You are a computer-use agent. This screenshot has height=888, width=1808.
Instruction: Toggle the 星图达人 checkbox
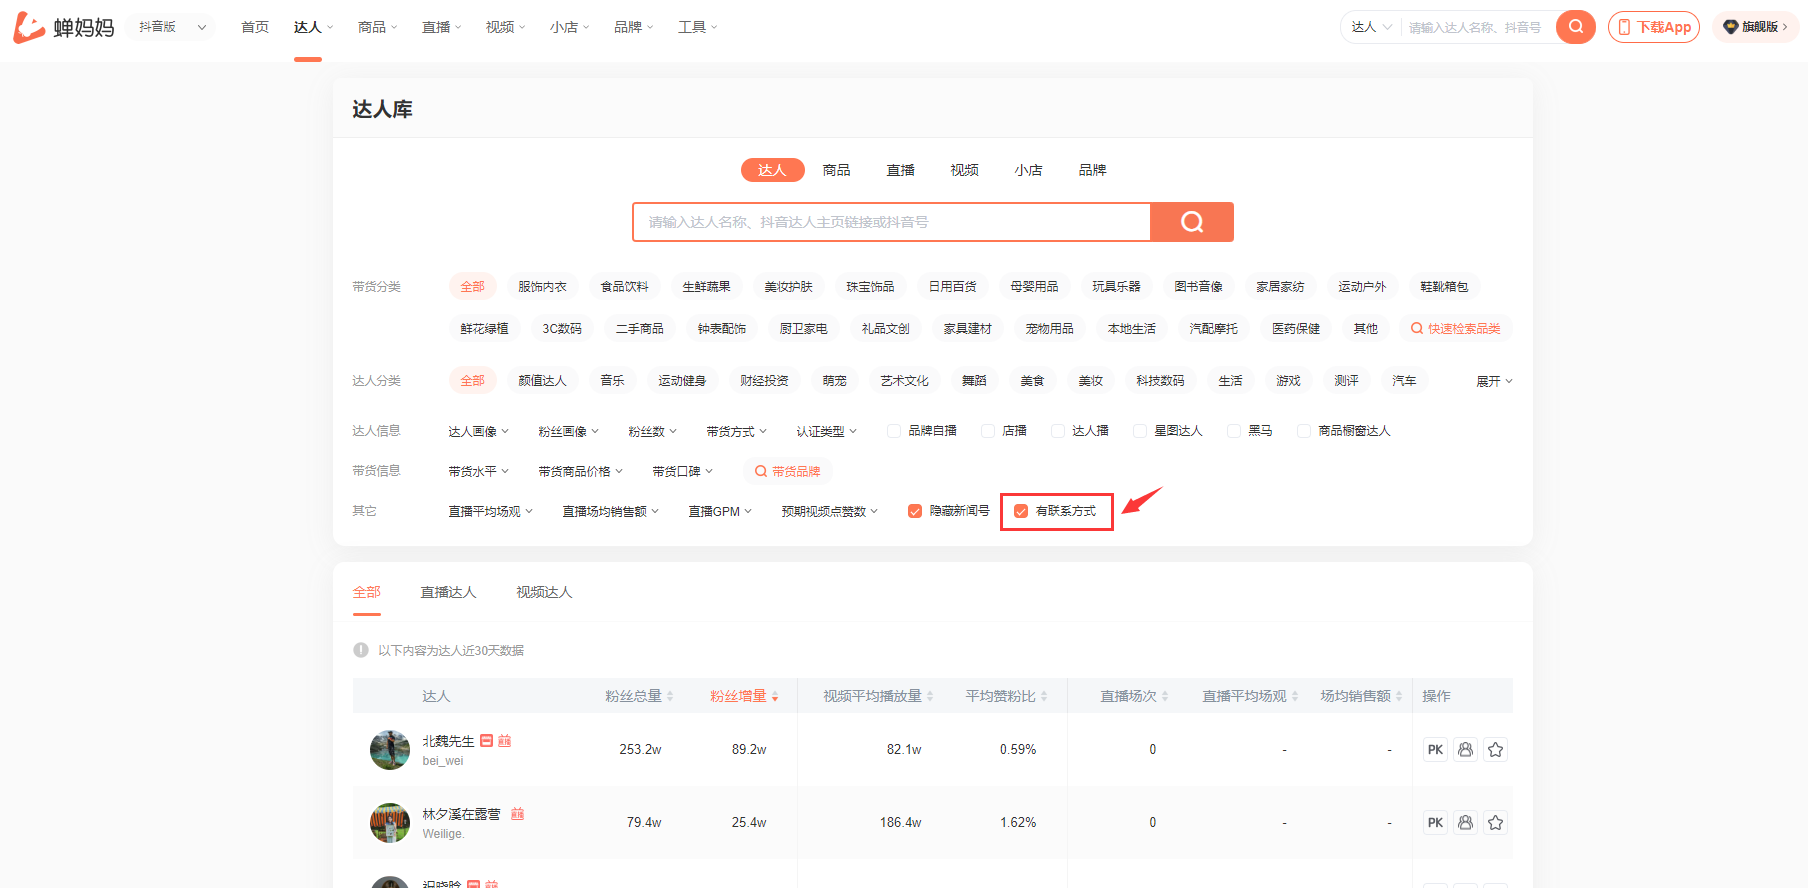pyautogui.click(x=1140, y=431)
